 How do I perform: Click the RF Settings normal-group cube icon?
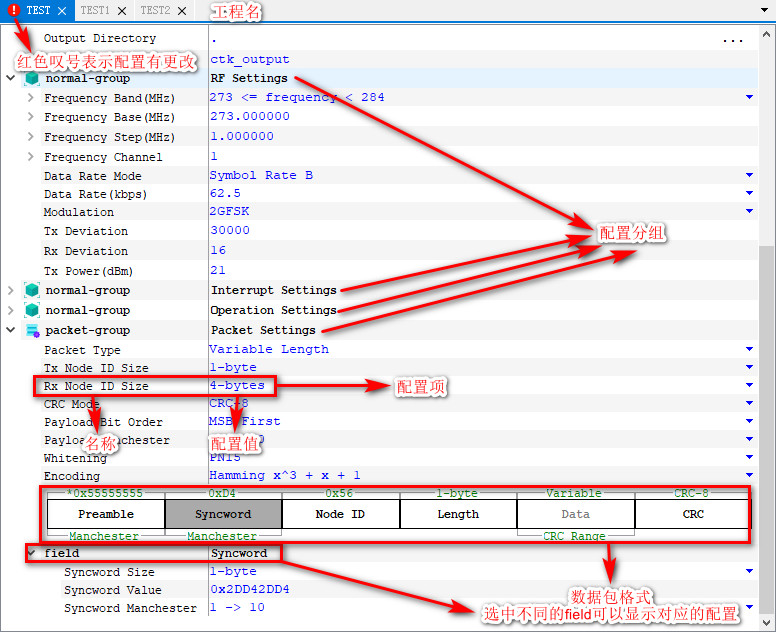[x=32, y=78]
